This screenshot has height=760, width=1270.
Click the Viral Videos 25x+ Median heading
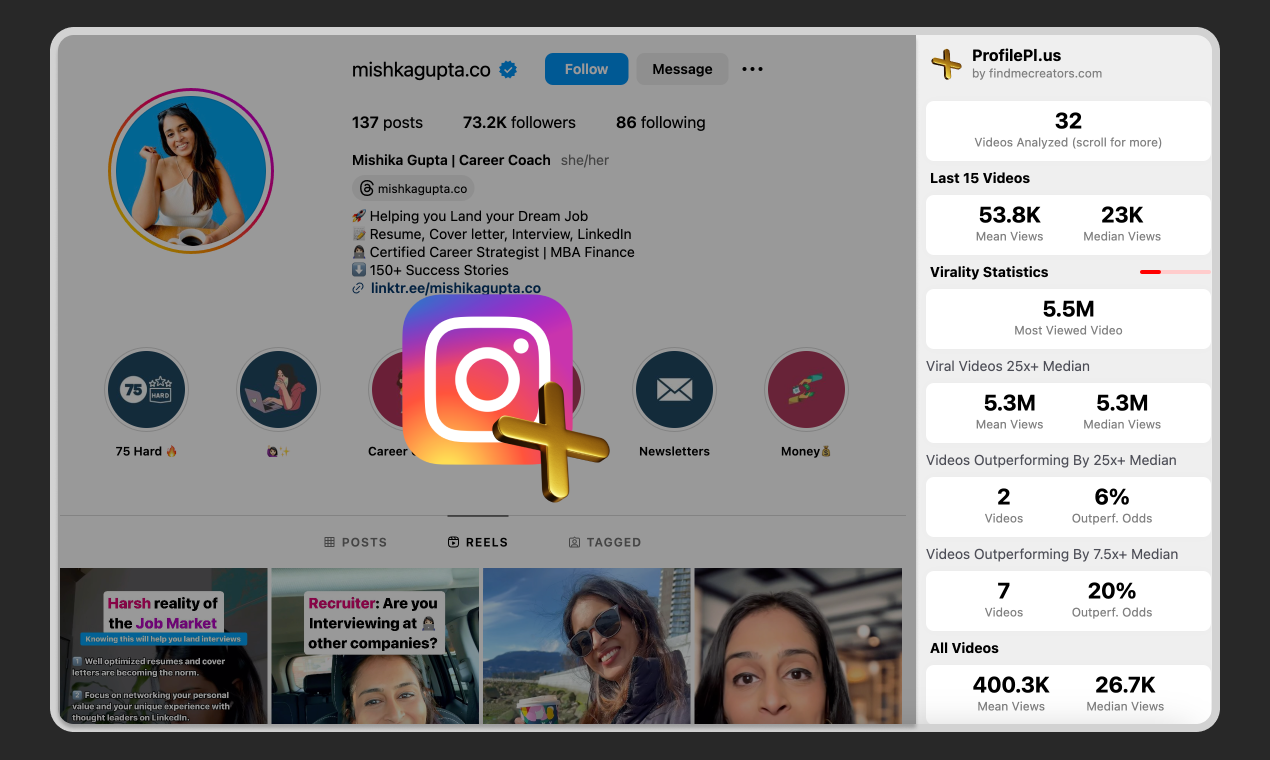(x=1008, y=366)
